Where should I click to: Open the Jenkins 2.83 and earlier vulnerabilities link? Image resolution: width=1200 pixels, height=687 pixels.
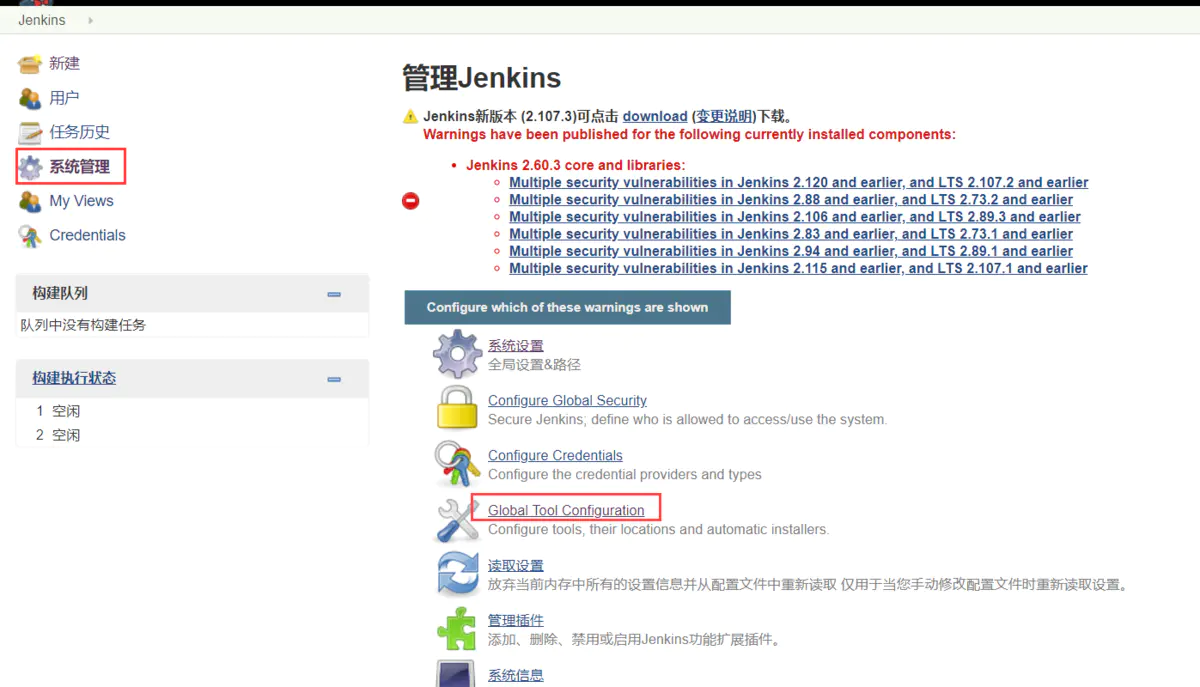click(x=791, y=234)
